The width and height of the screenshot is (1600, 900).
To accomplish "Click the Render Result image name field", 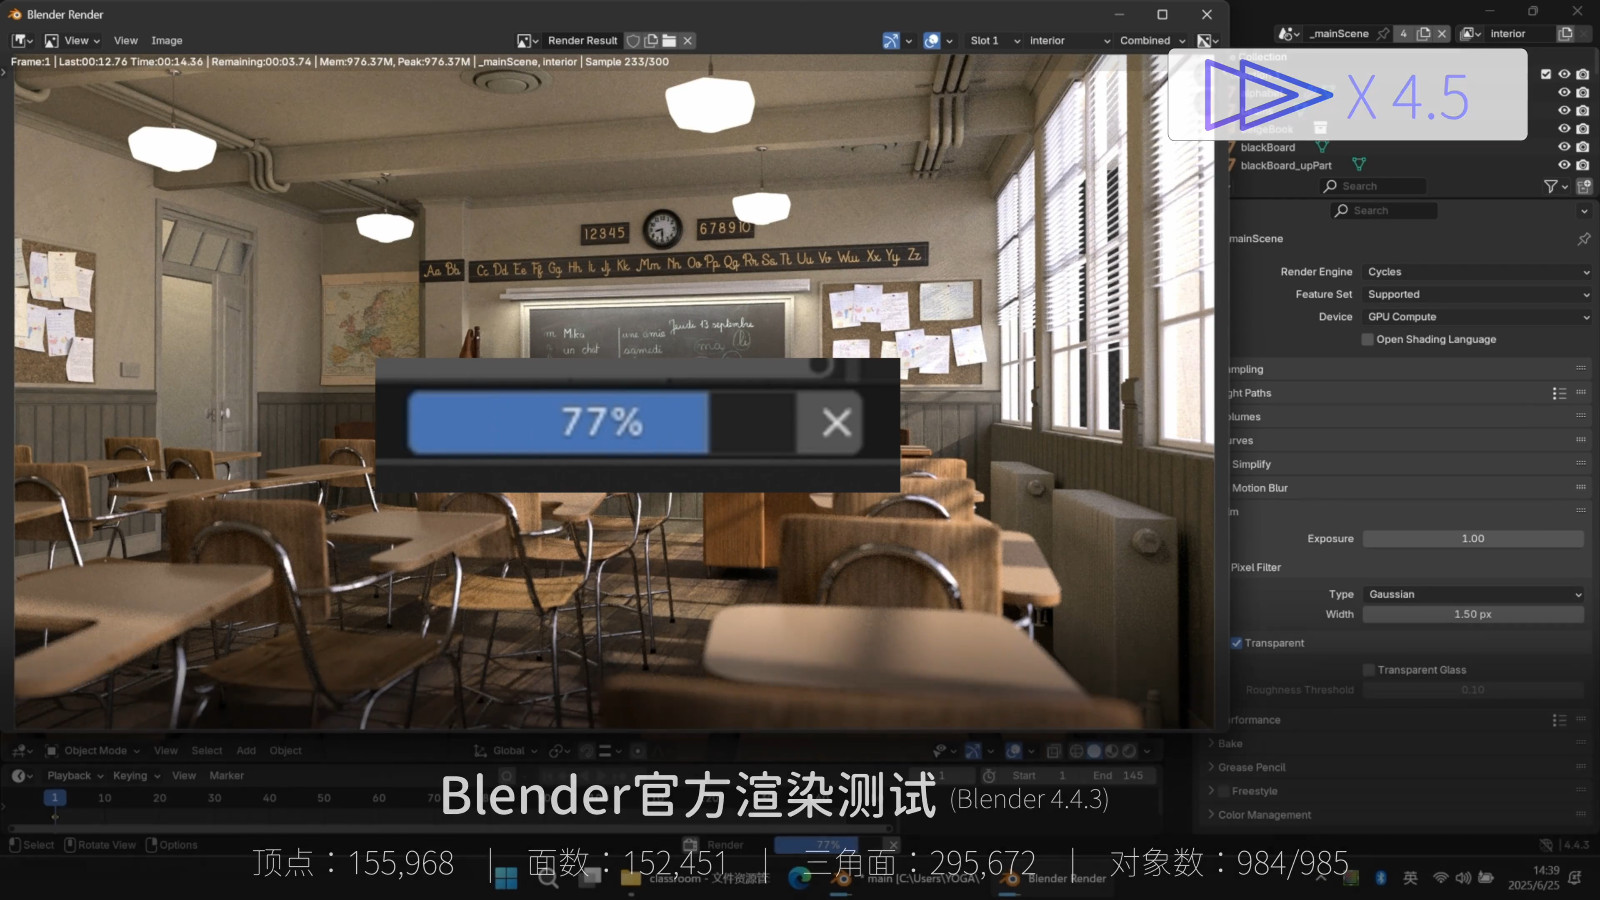I will [583, 41].
